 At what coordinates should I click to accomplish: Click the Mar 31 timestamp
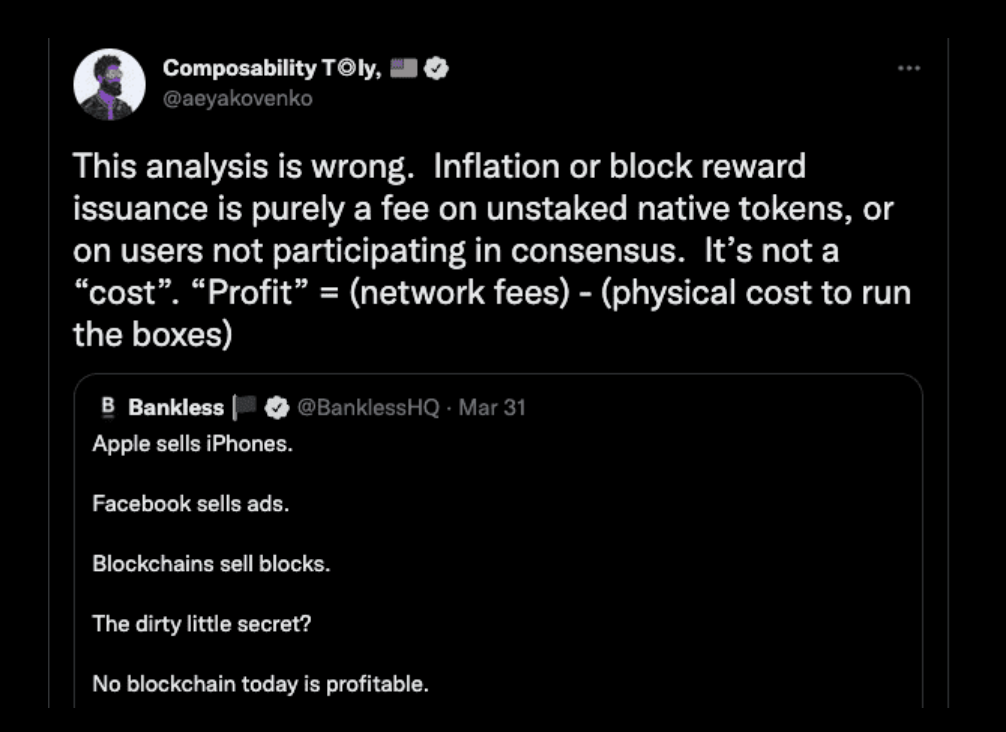coord(492,407)
